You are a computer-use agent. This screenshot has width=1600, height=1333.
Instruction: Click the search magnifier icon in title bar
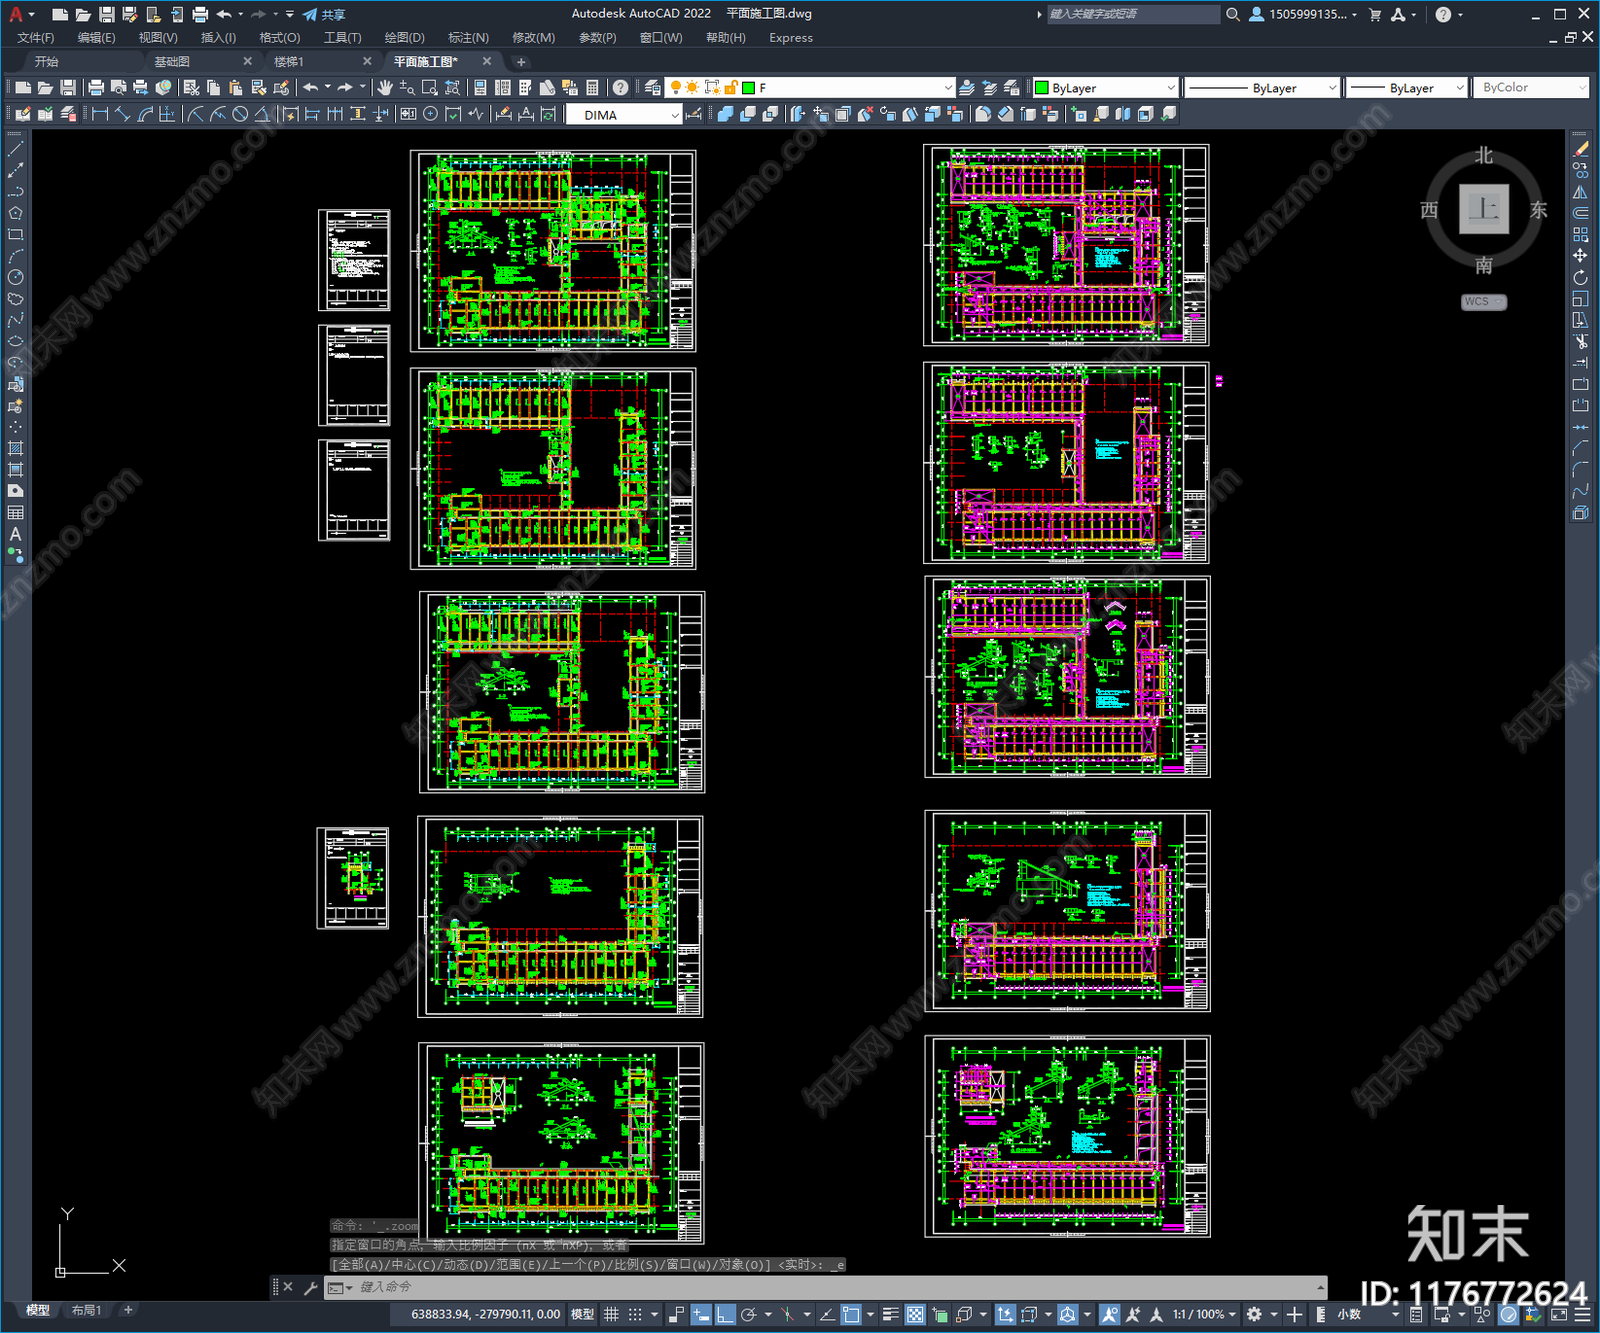tap(1233, 14)
